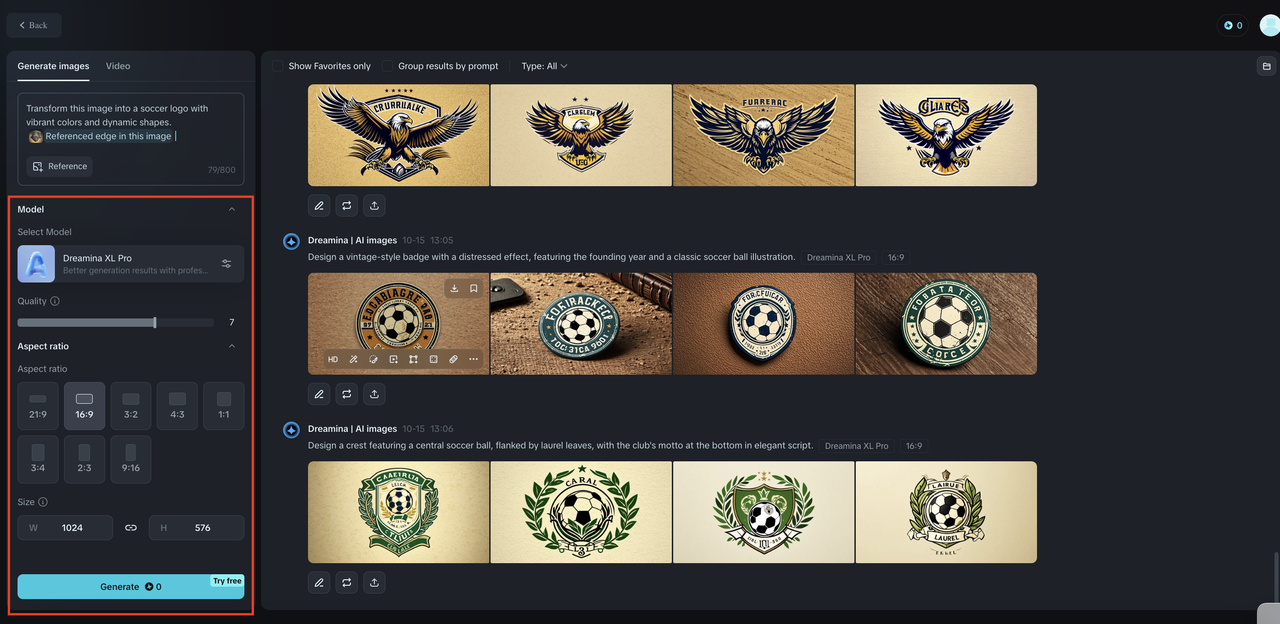Open the user profile avatar
Image resolution: width=1280 pixels, height=624 pixels.
(1269, 25)
